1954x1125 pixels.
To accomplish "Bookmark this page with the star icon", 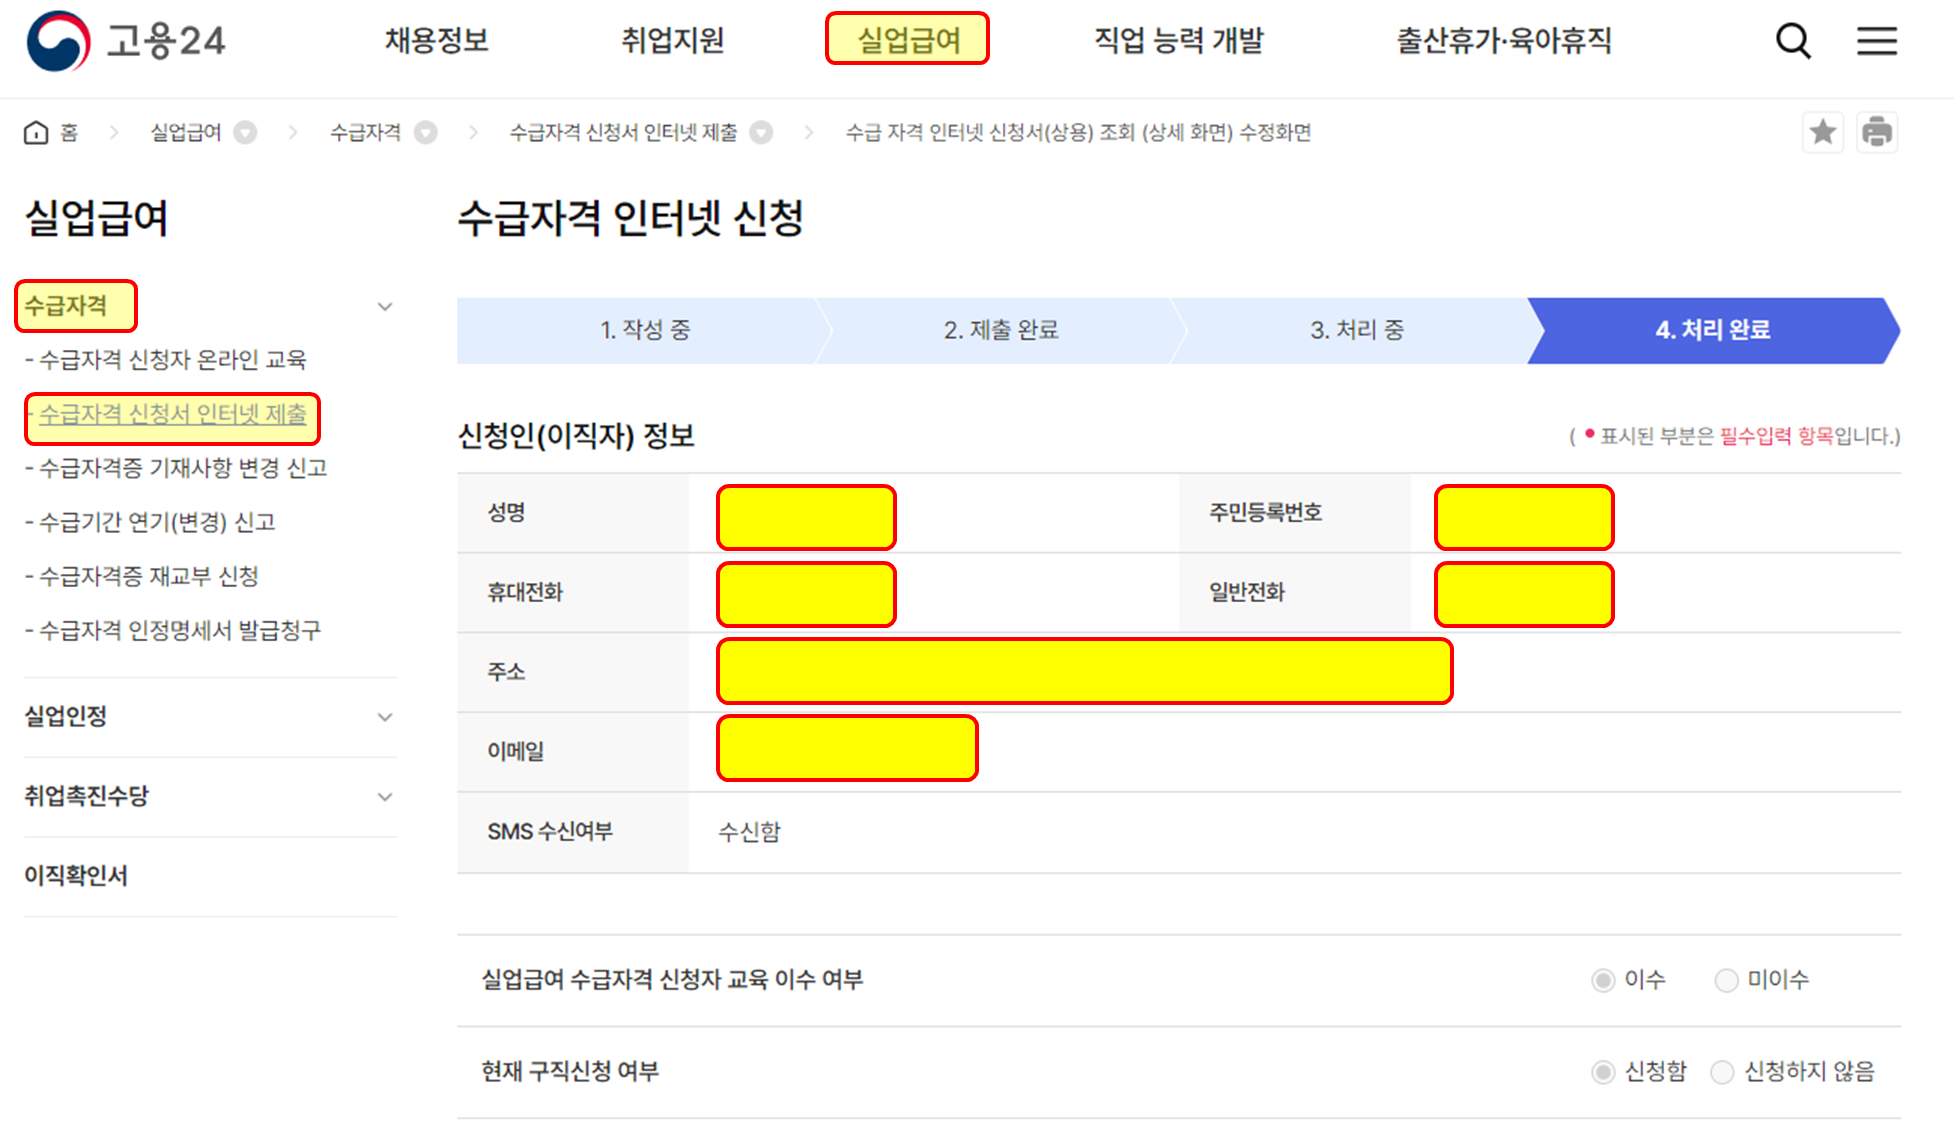I will (1823, 131).
